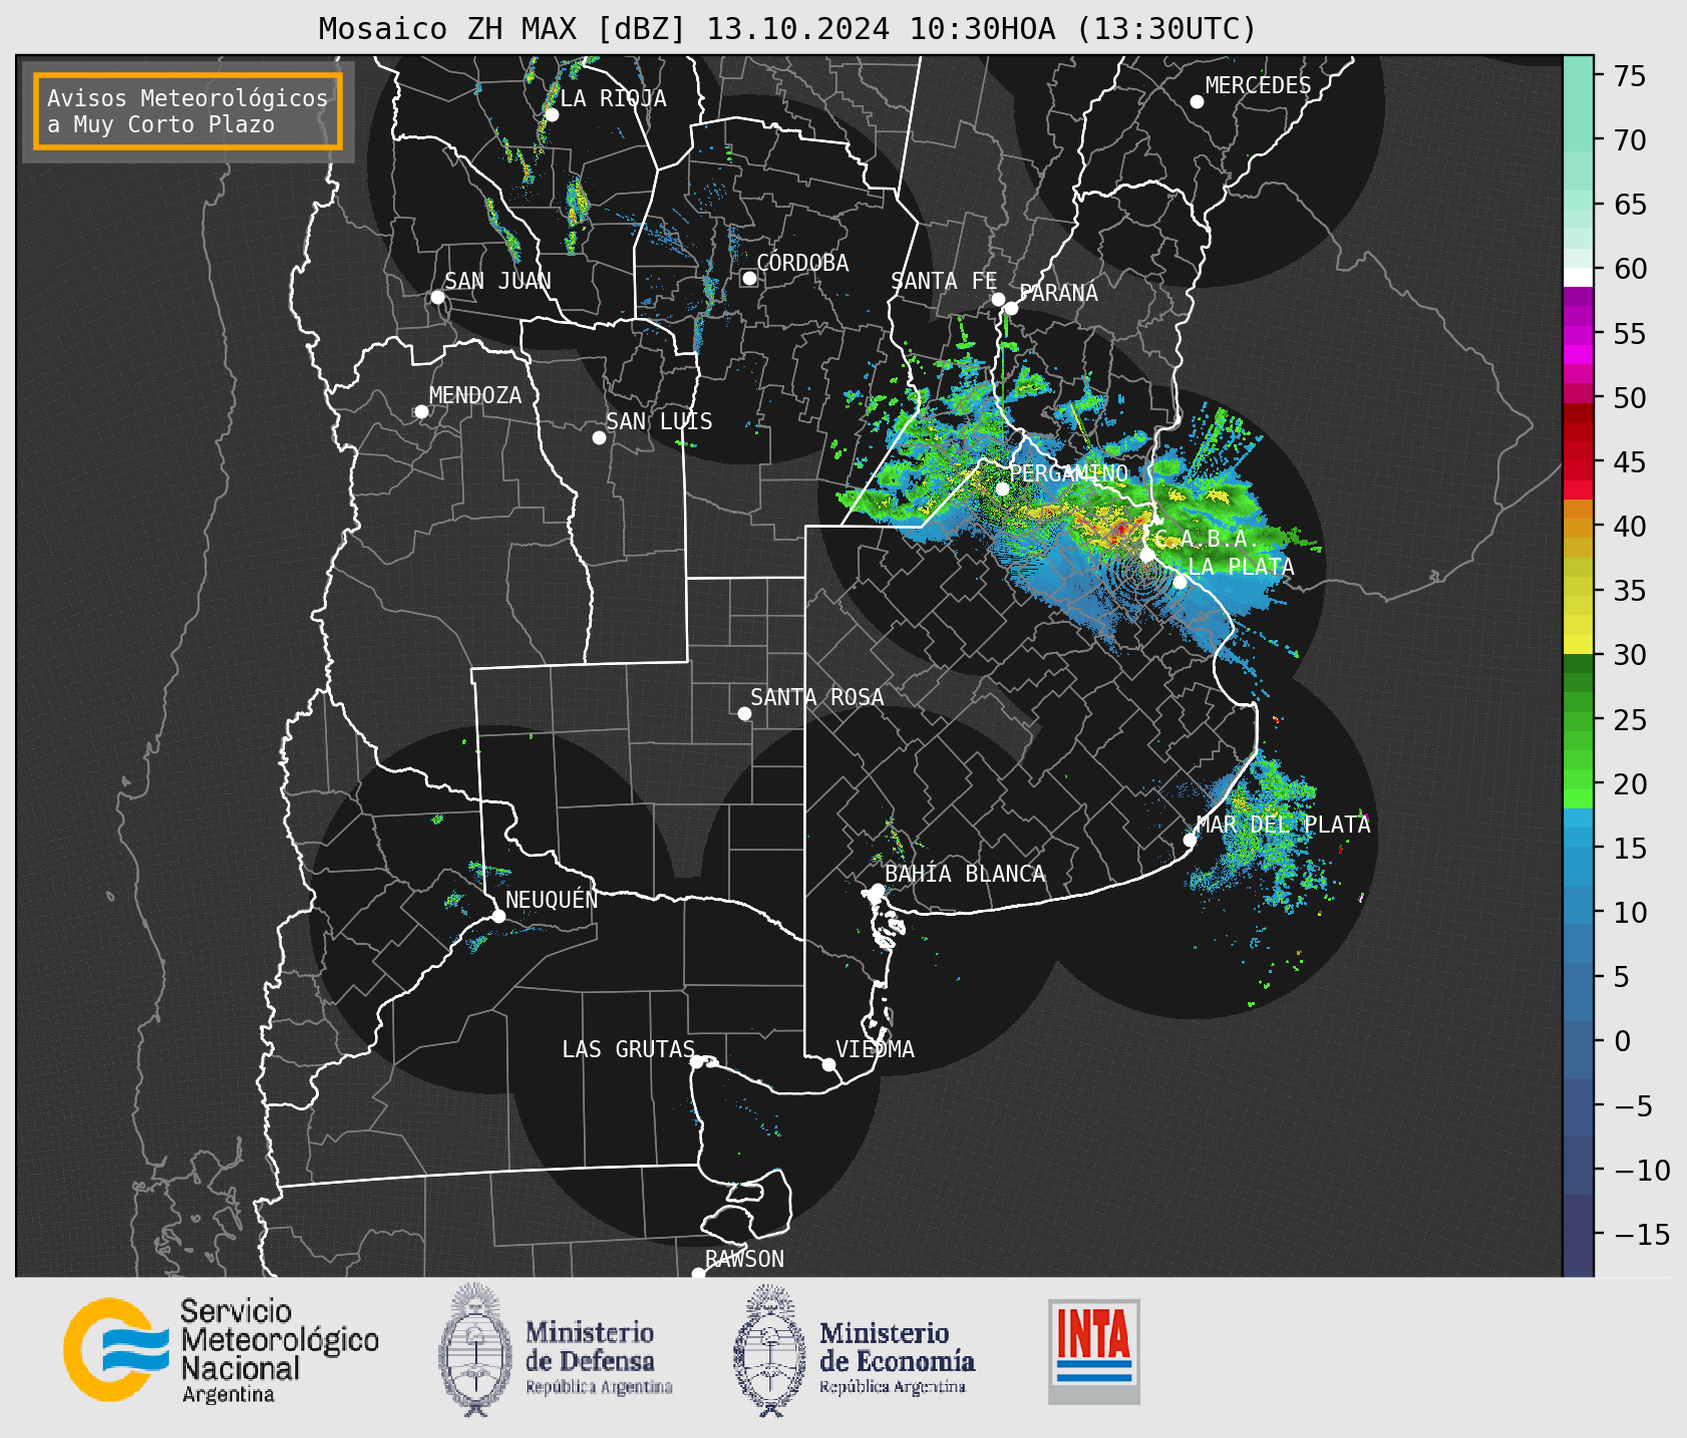Viewport: 1687px width, 1438px height.
Task: Click the yellow 30 dBZ color band
Action: pos(1578,645)
